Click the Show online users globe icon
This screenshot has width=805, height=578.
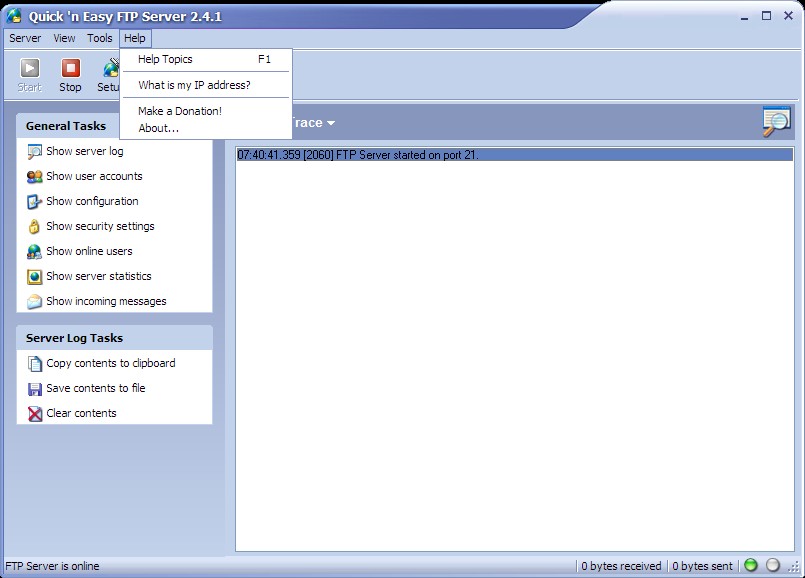click(34, 252)
